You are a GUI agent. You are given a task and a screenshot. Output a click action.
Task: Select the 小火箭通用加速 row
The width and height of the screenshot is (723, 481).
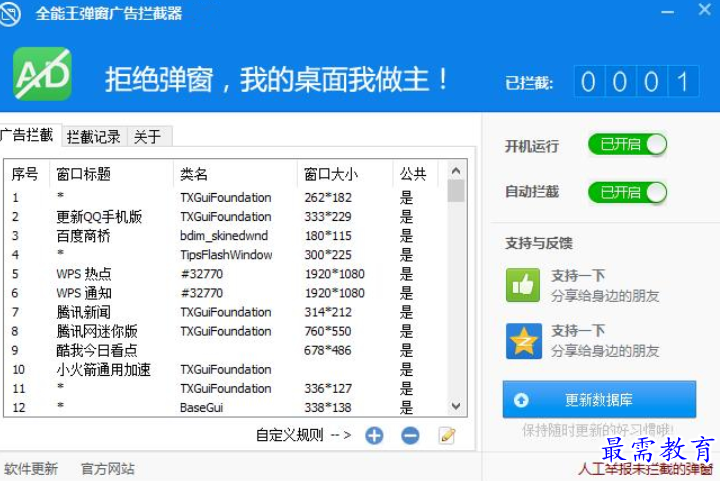click(225, 369)
